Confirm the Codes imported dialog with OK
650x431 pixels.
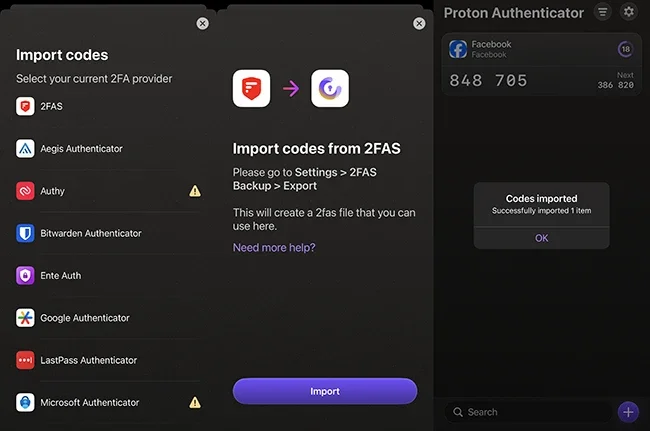click(541, 238)
